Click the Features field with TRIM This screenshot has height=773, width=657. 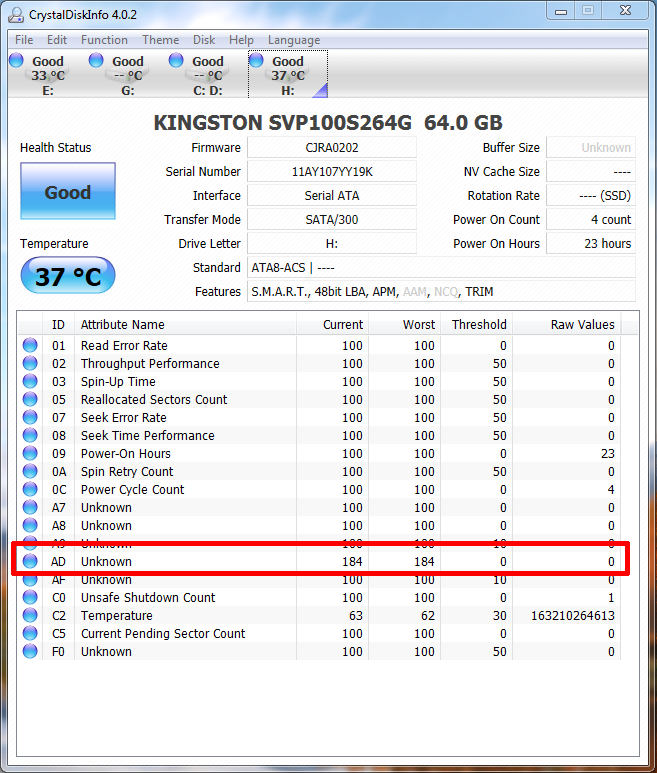point(441,291)
